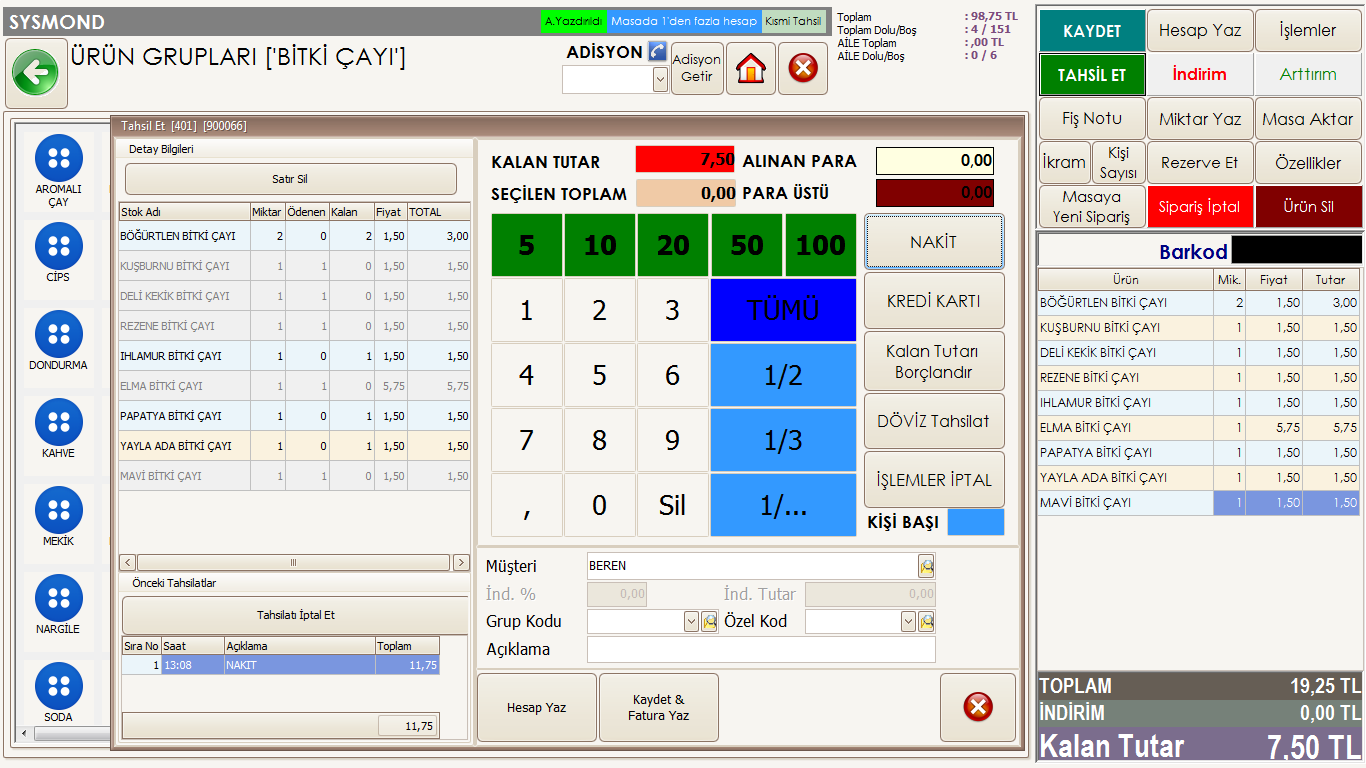Click the red X icon beside home
Image resolution: width=1366 pixels, height=768 pixels.
(x=803, y=69)
